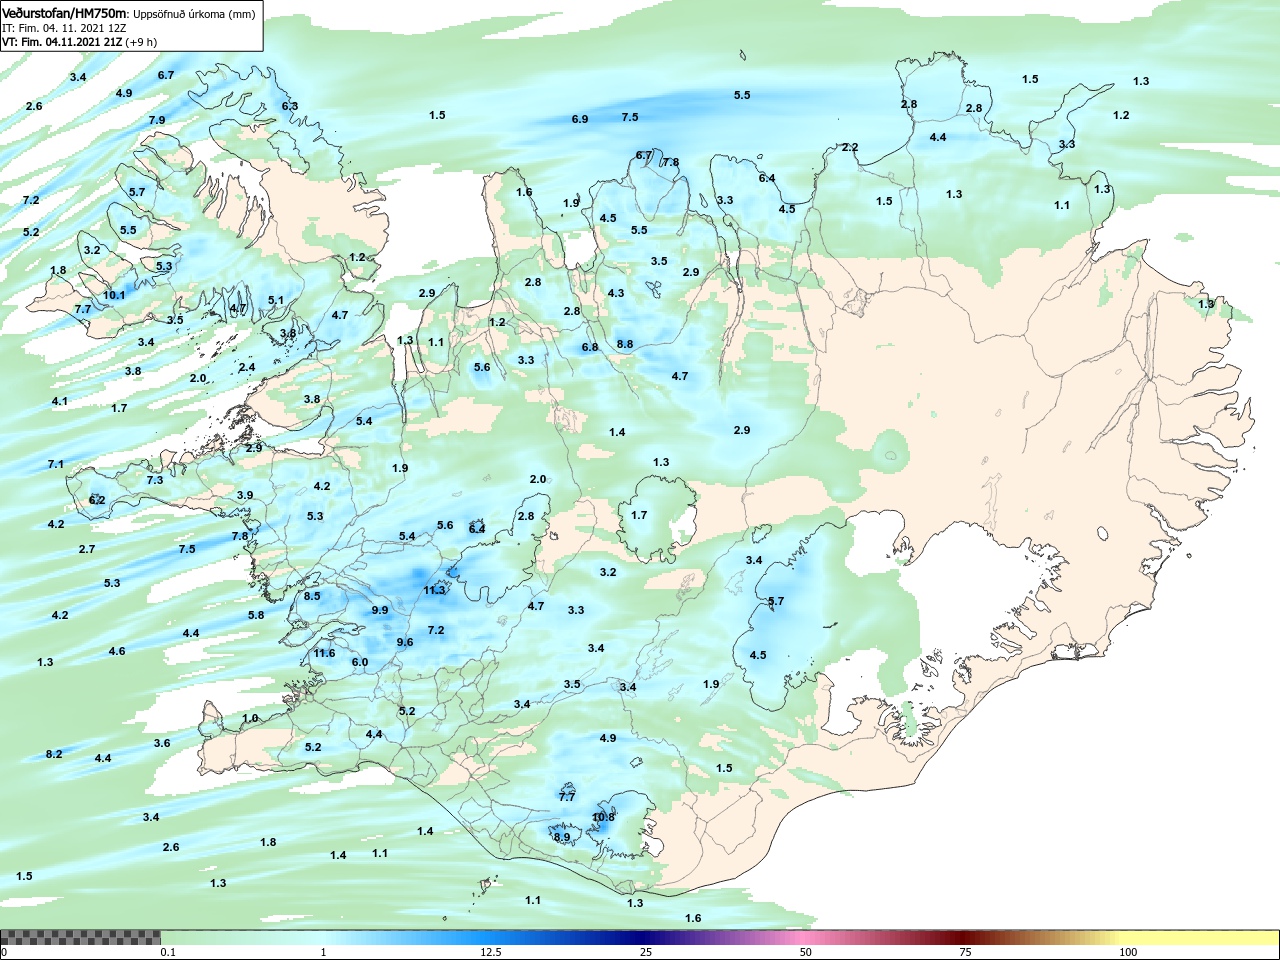Click the 7.9 precipitation value

click(157, 120)
